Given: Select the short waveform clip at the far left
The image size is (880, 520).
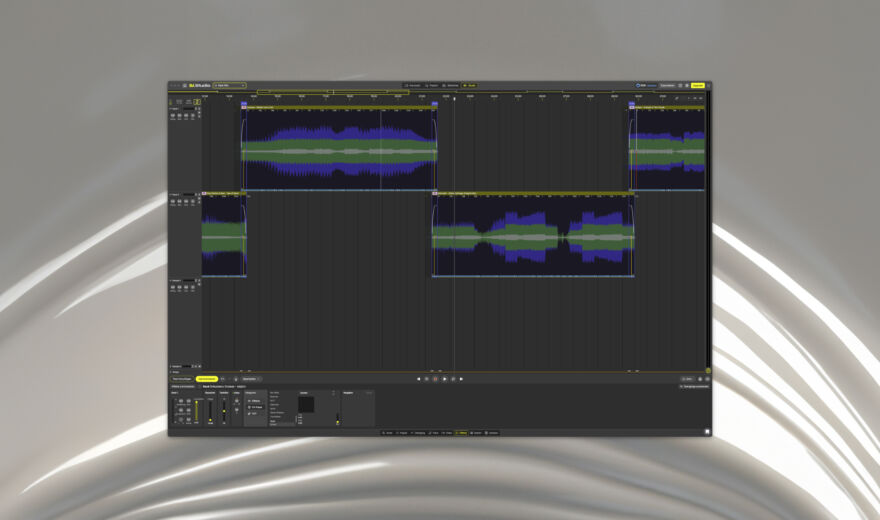Looking at the screenshot, I should (224, 234).
